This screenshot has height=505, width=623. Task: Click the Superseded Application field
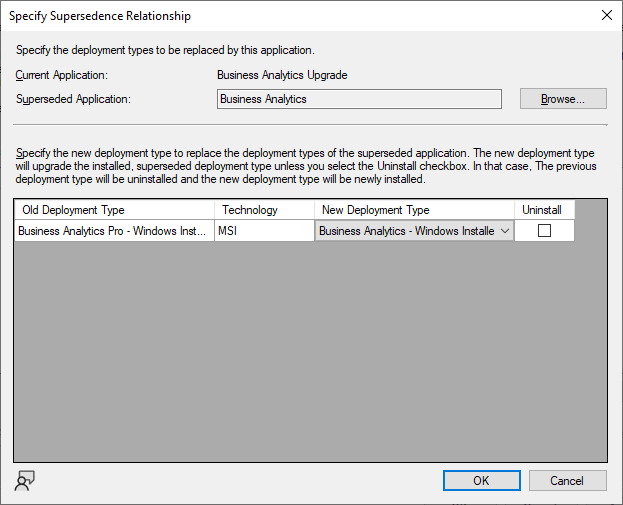[x=359, y=99]
